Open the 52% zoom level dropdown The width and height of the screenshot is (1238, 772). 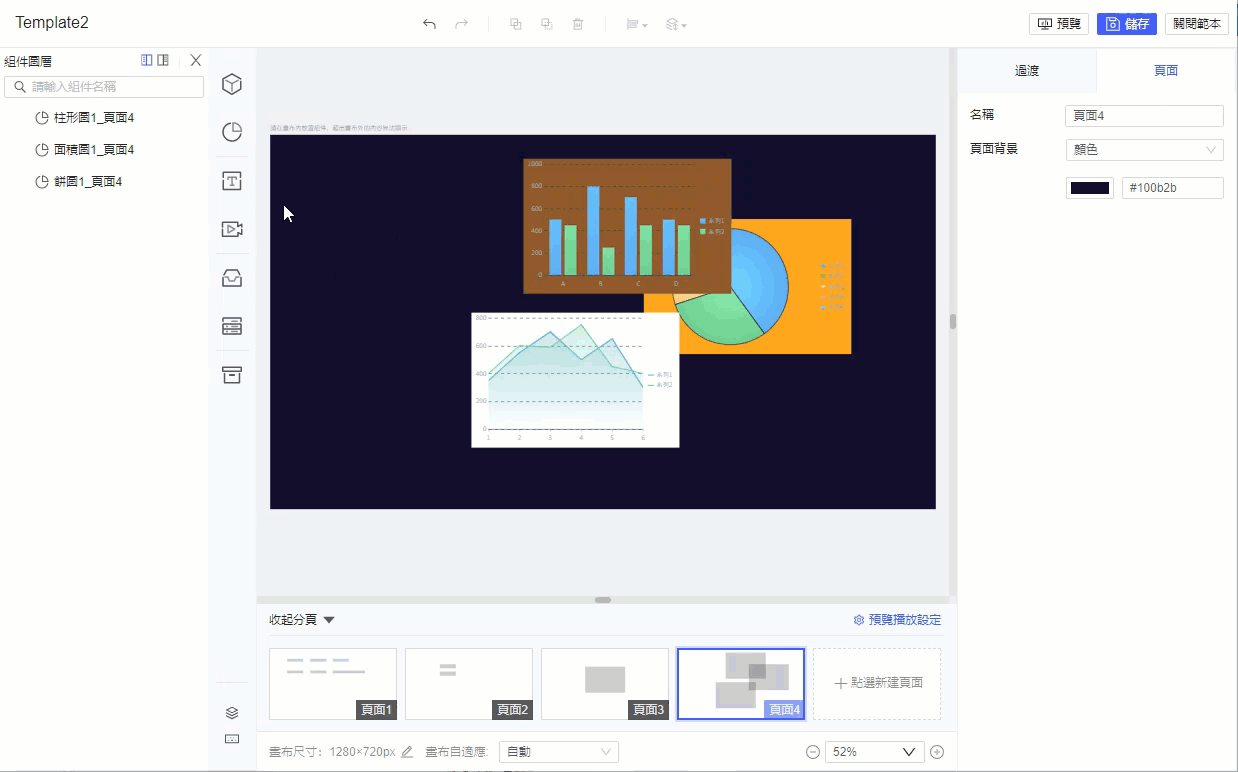[875, 752]
